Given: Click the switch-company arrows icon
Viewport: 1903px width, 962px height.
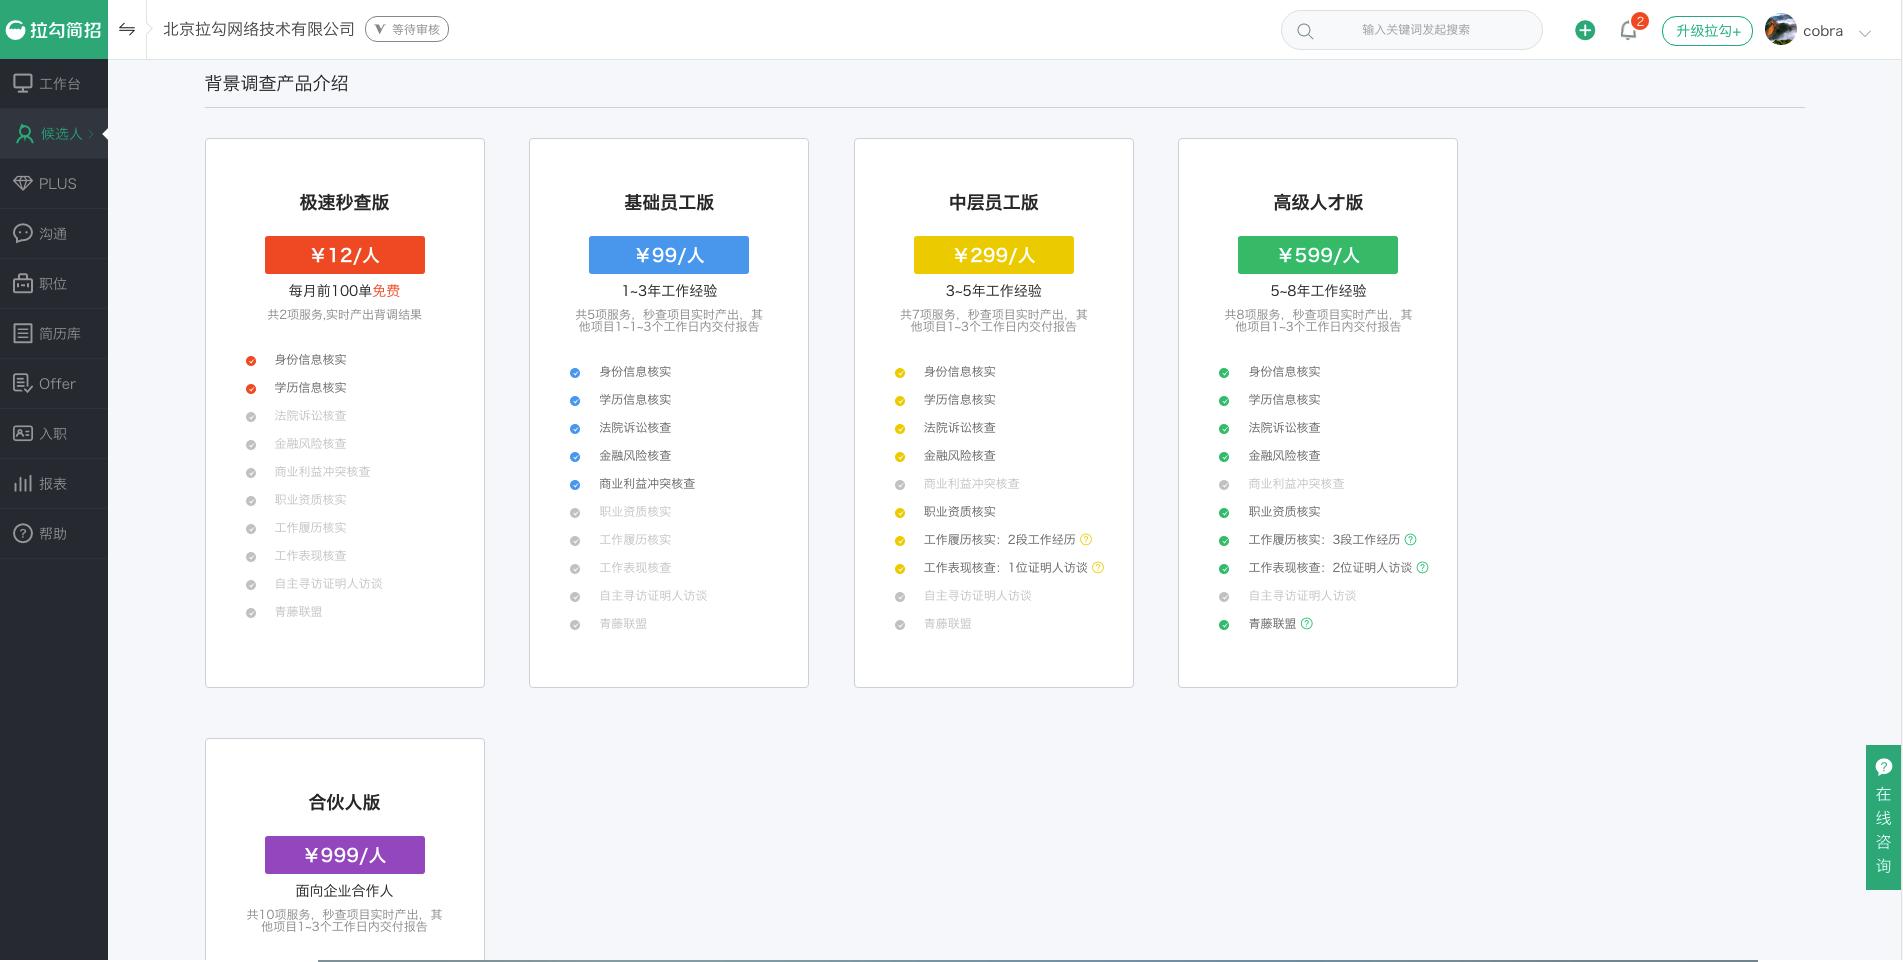Looking at the screenshot, I should [127, 29].
